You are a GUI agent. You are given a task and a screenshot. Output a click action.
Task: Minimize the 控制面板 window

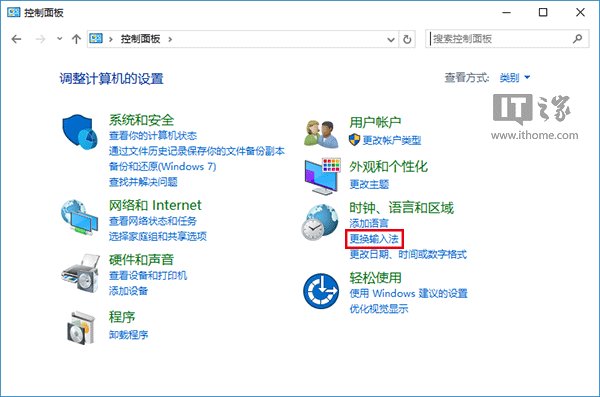pyautogui.click(x=507, y=12)
